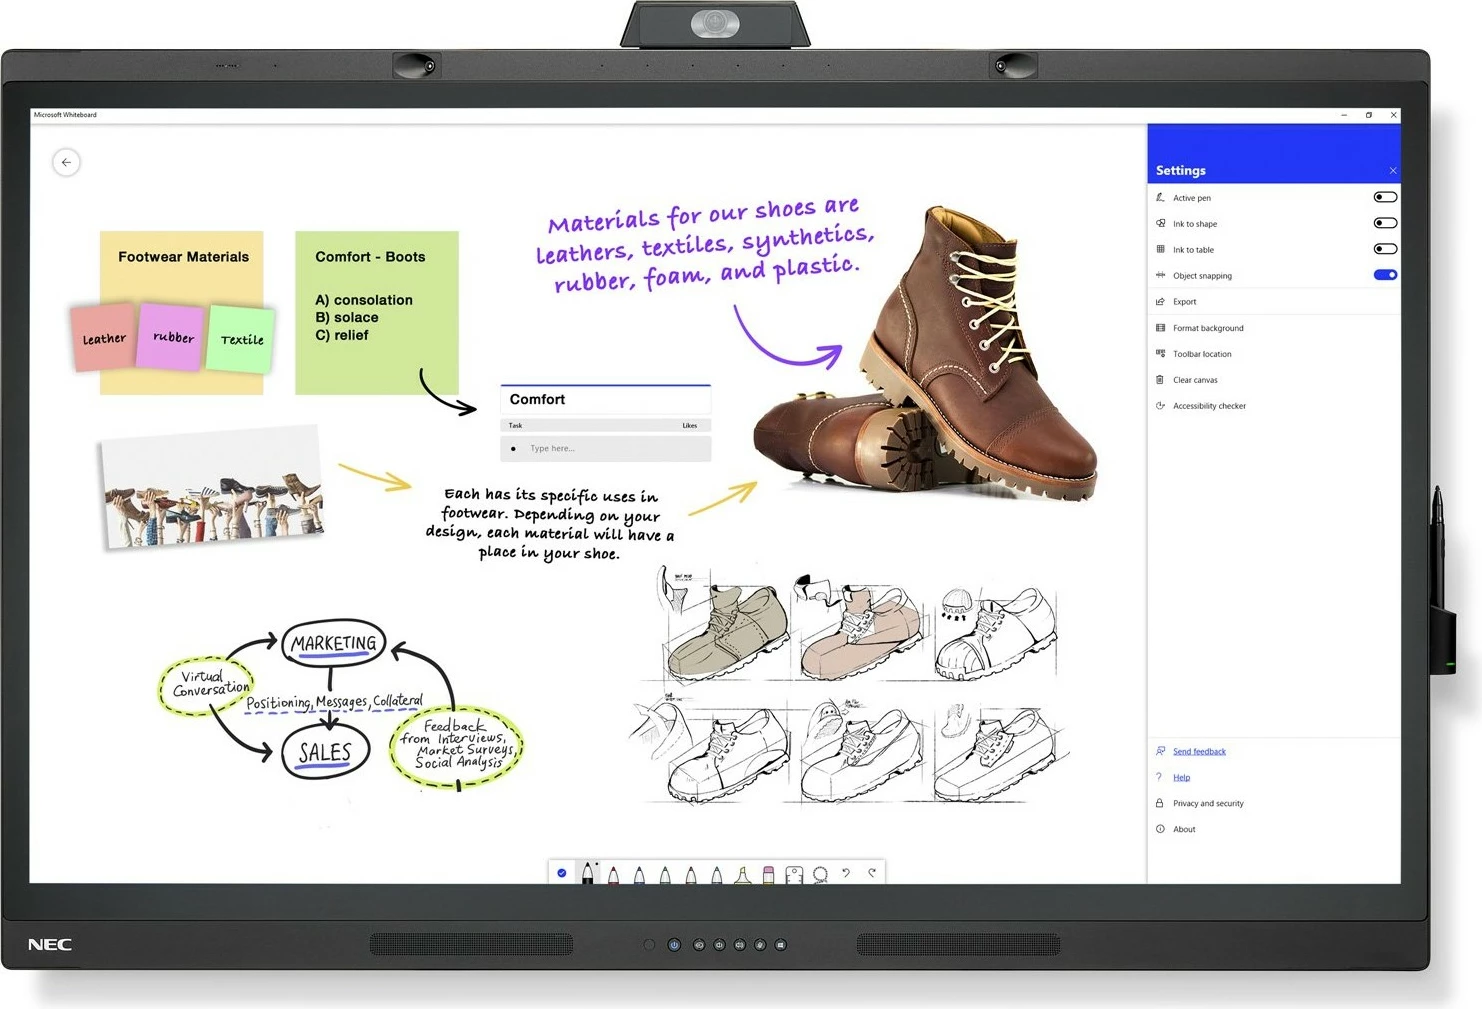Turn on Ink to shape
Image resolution: width=1482 pixels, height=1009 pixels.
tap(1385, 224)
